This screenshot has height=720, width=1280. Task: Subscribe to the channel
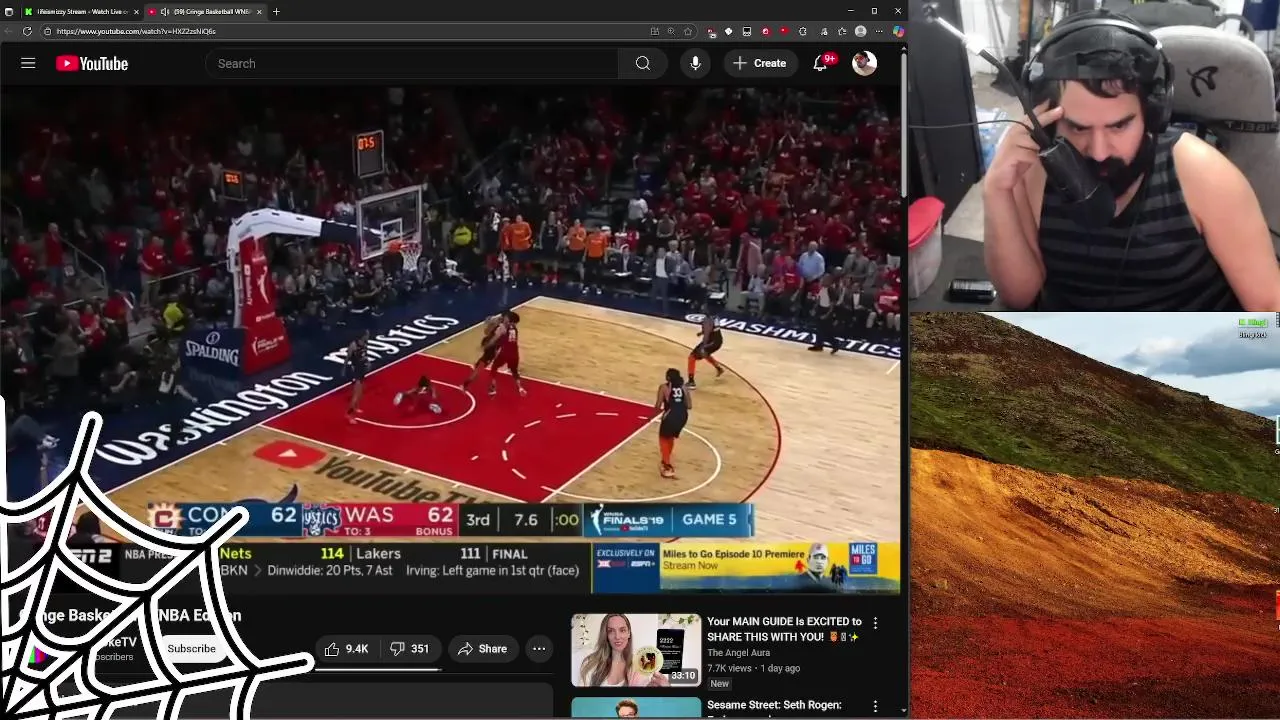point(191,649)
